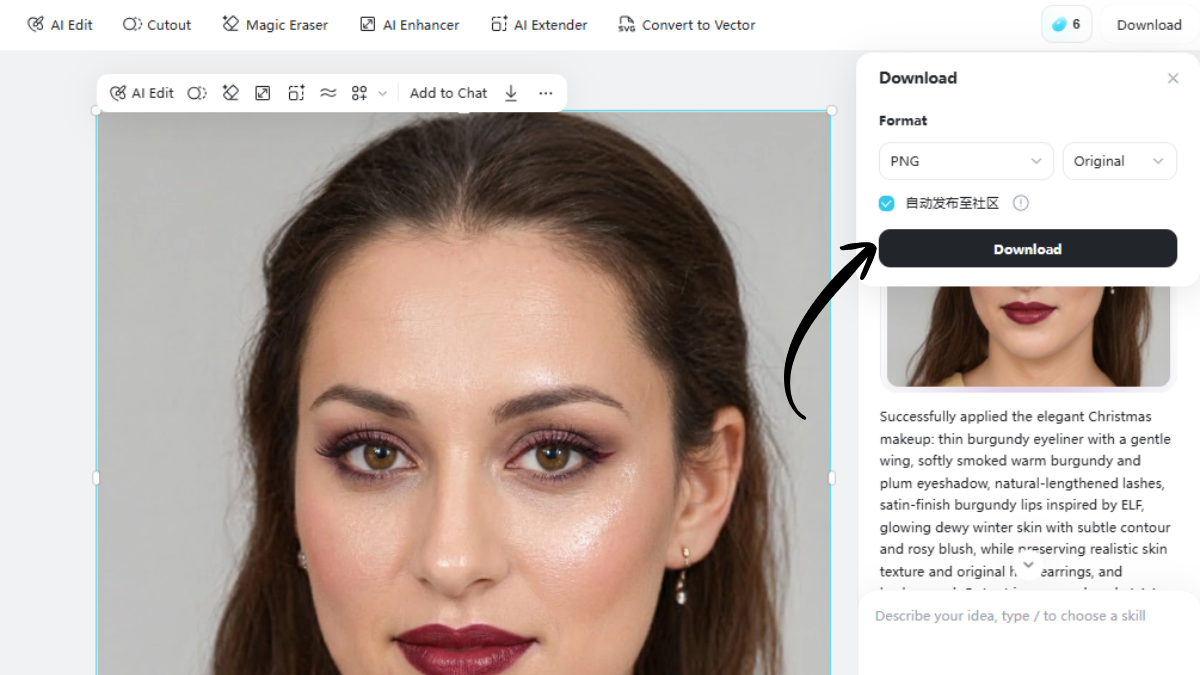Open the AI Extender tool
The height and width of the screenshot is (675, 1200).
click(539, 24)
